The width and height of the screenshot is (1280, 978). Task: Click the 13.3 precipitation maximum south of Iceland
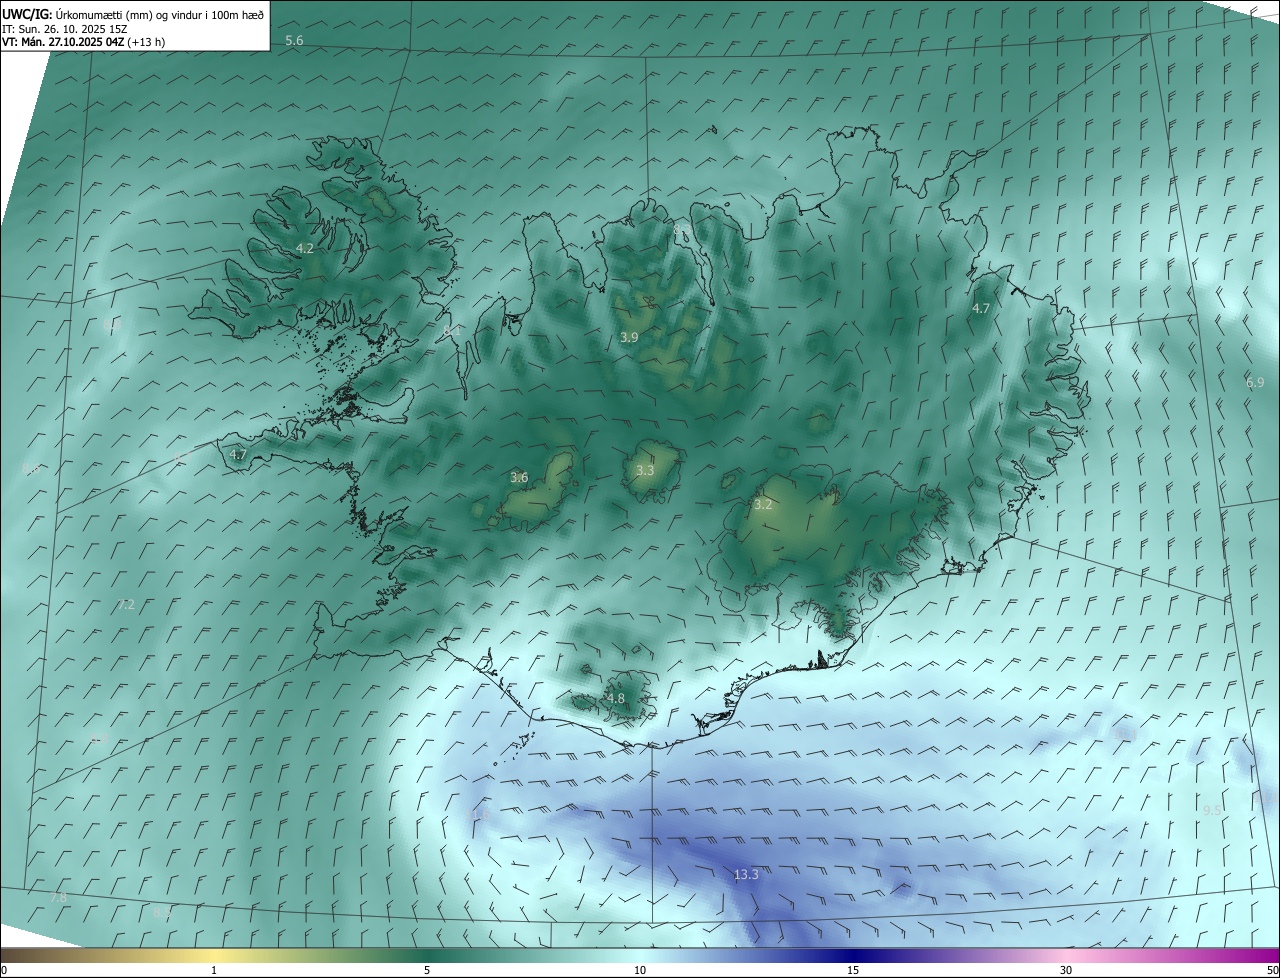746,875
